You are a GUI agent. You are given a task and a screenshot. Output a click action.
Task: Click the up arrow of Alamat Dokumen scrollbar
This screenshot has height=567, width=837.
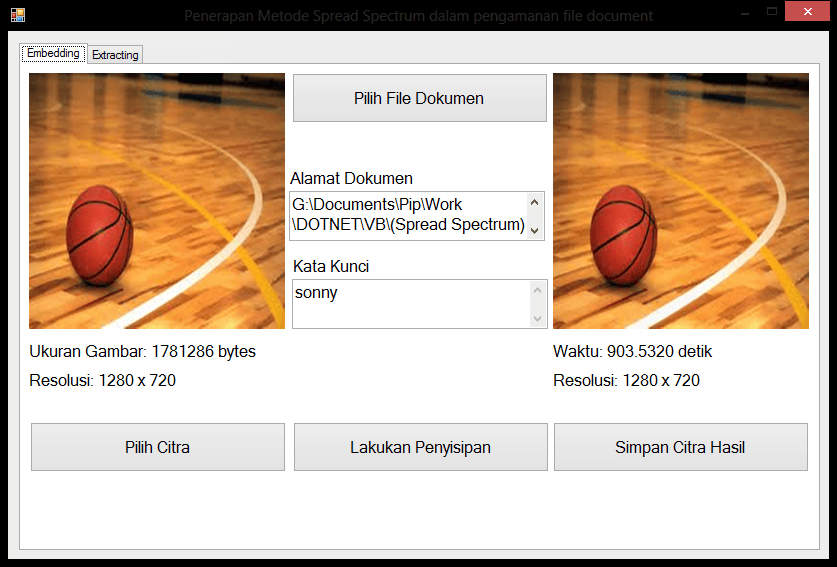click(535, 203)
